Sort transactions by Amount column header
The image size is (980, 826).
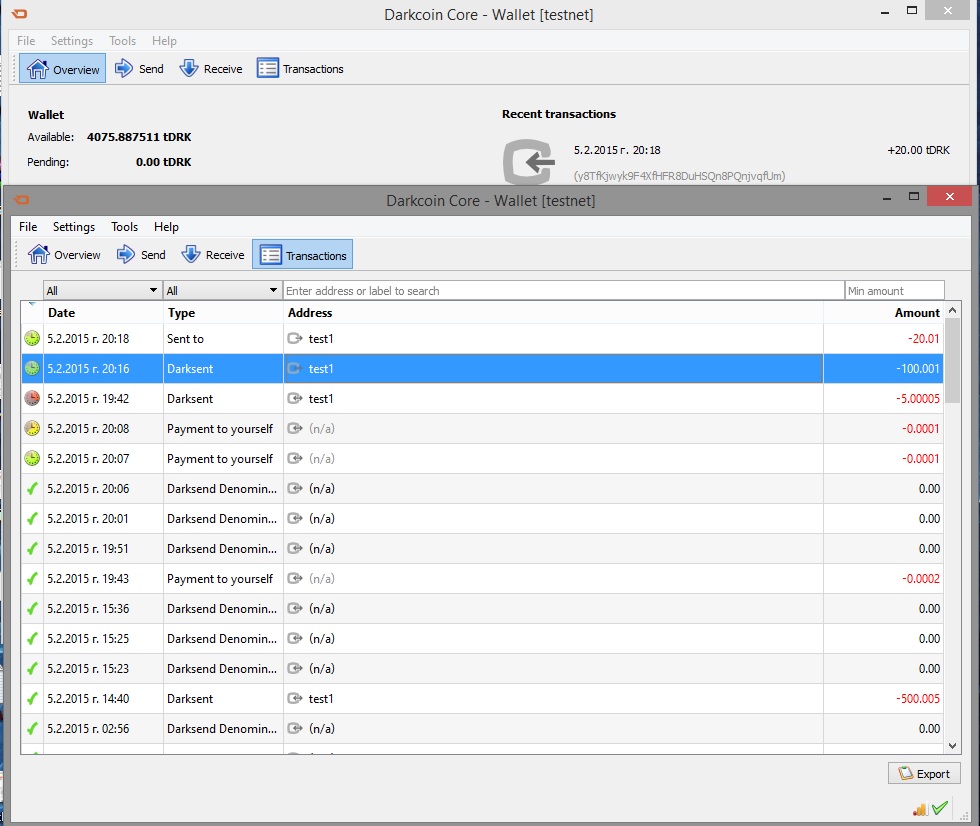point(883,312)
